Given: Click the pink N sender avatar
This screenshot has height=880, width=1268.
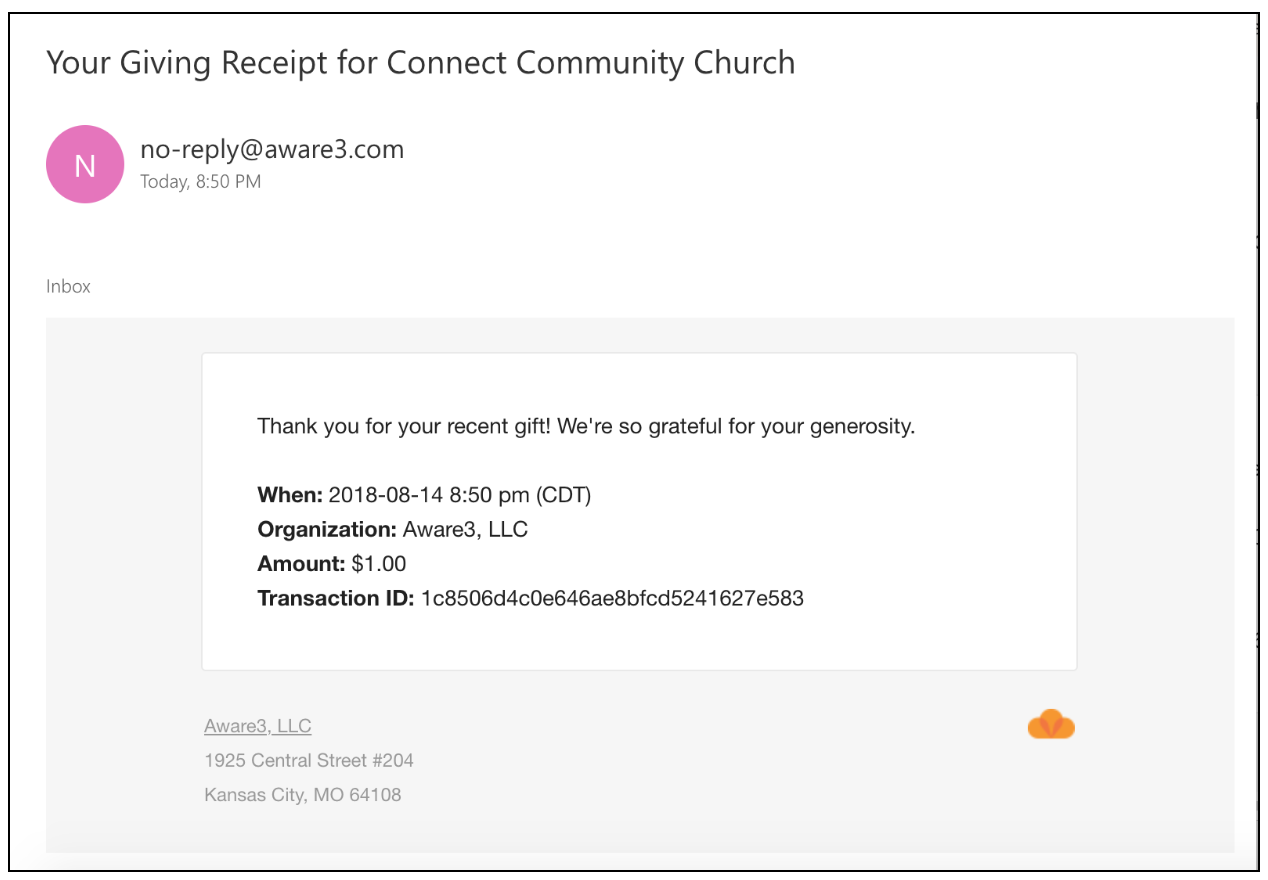Looking at the screenshot, I should click(x=85, y=164).
